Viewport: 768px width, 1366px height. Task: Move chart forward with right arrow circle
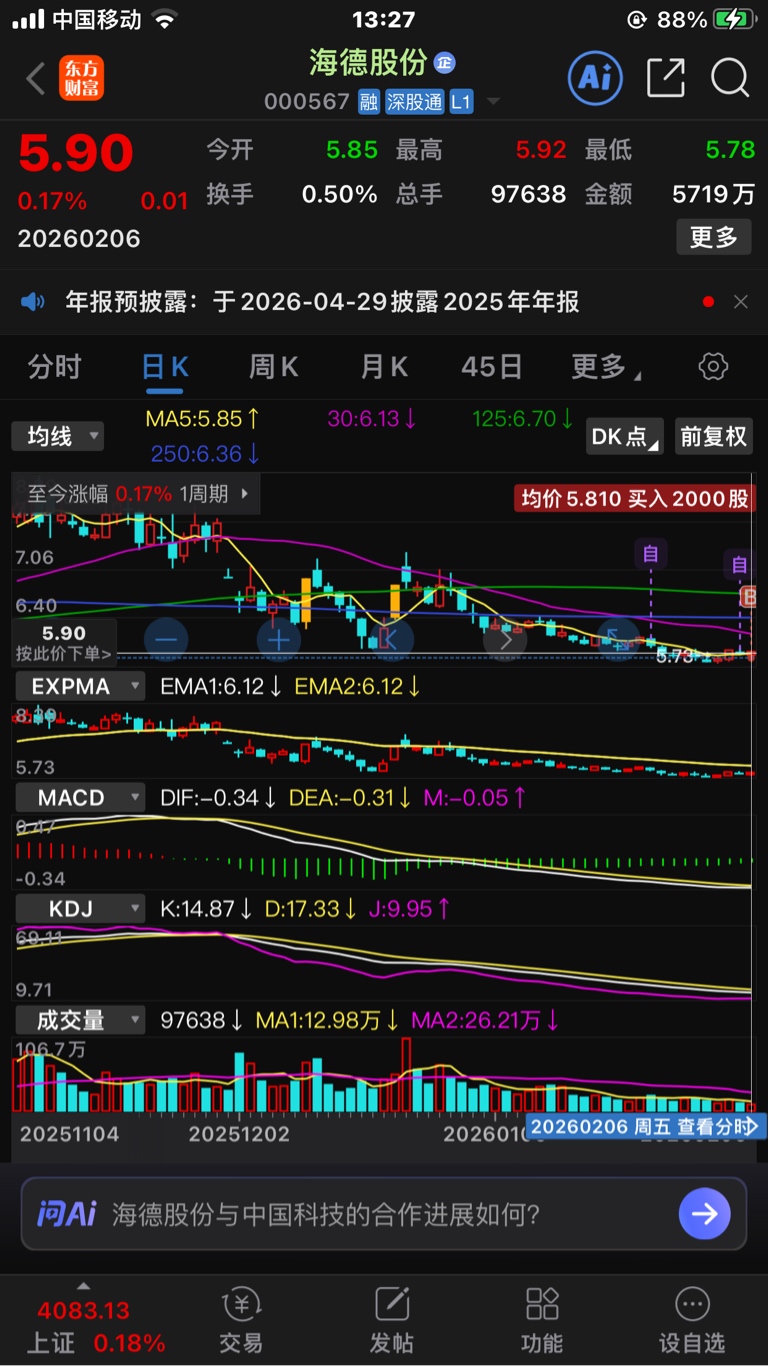(x=504, y=640)
